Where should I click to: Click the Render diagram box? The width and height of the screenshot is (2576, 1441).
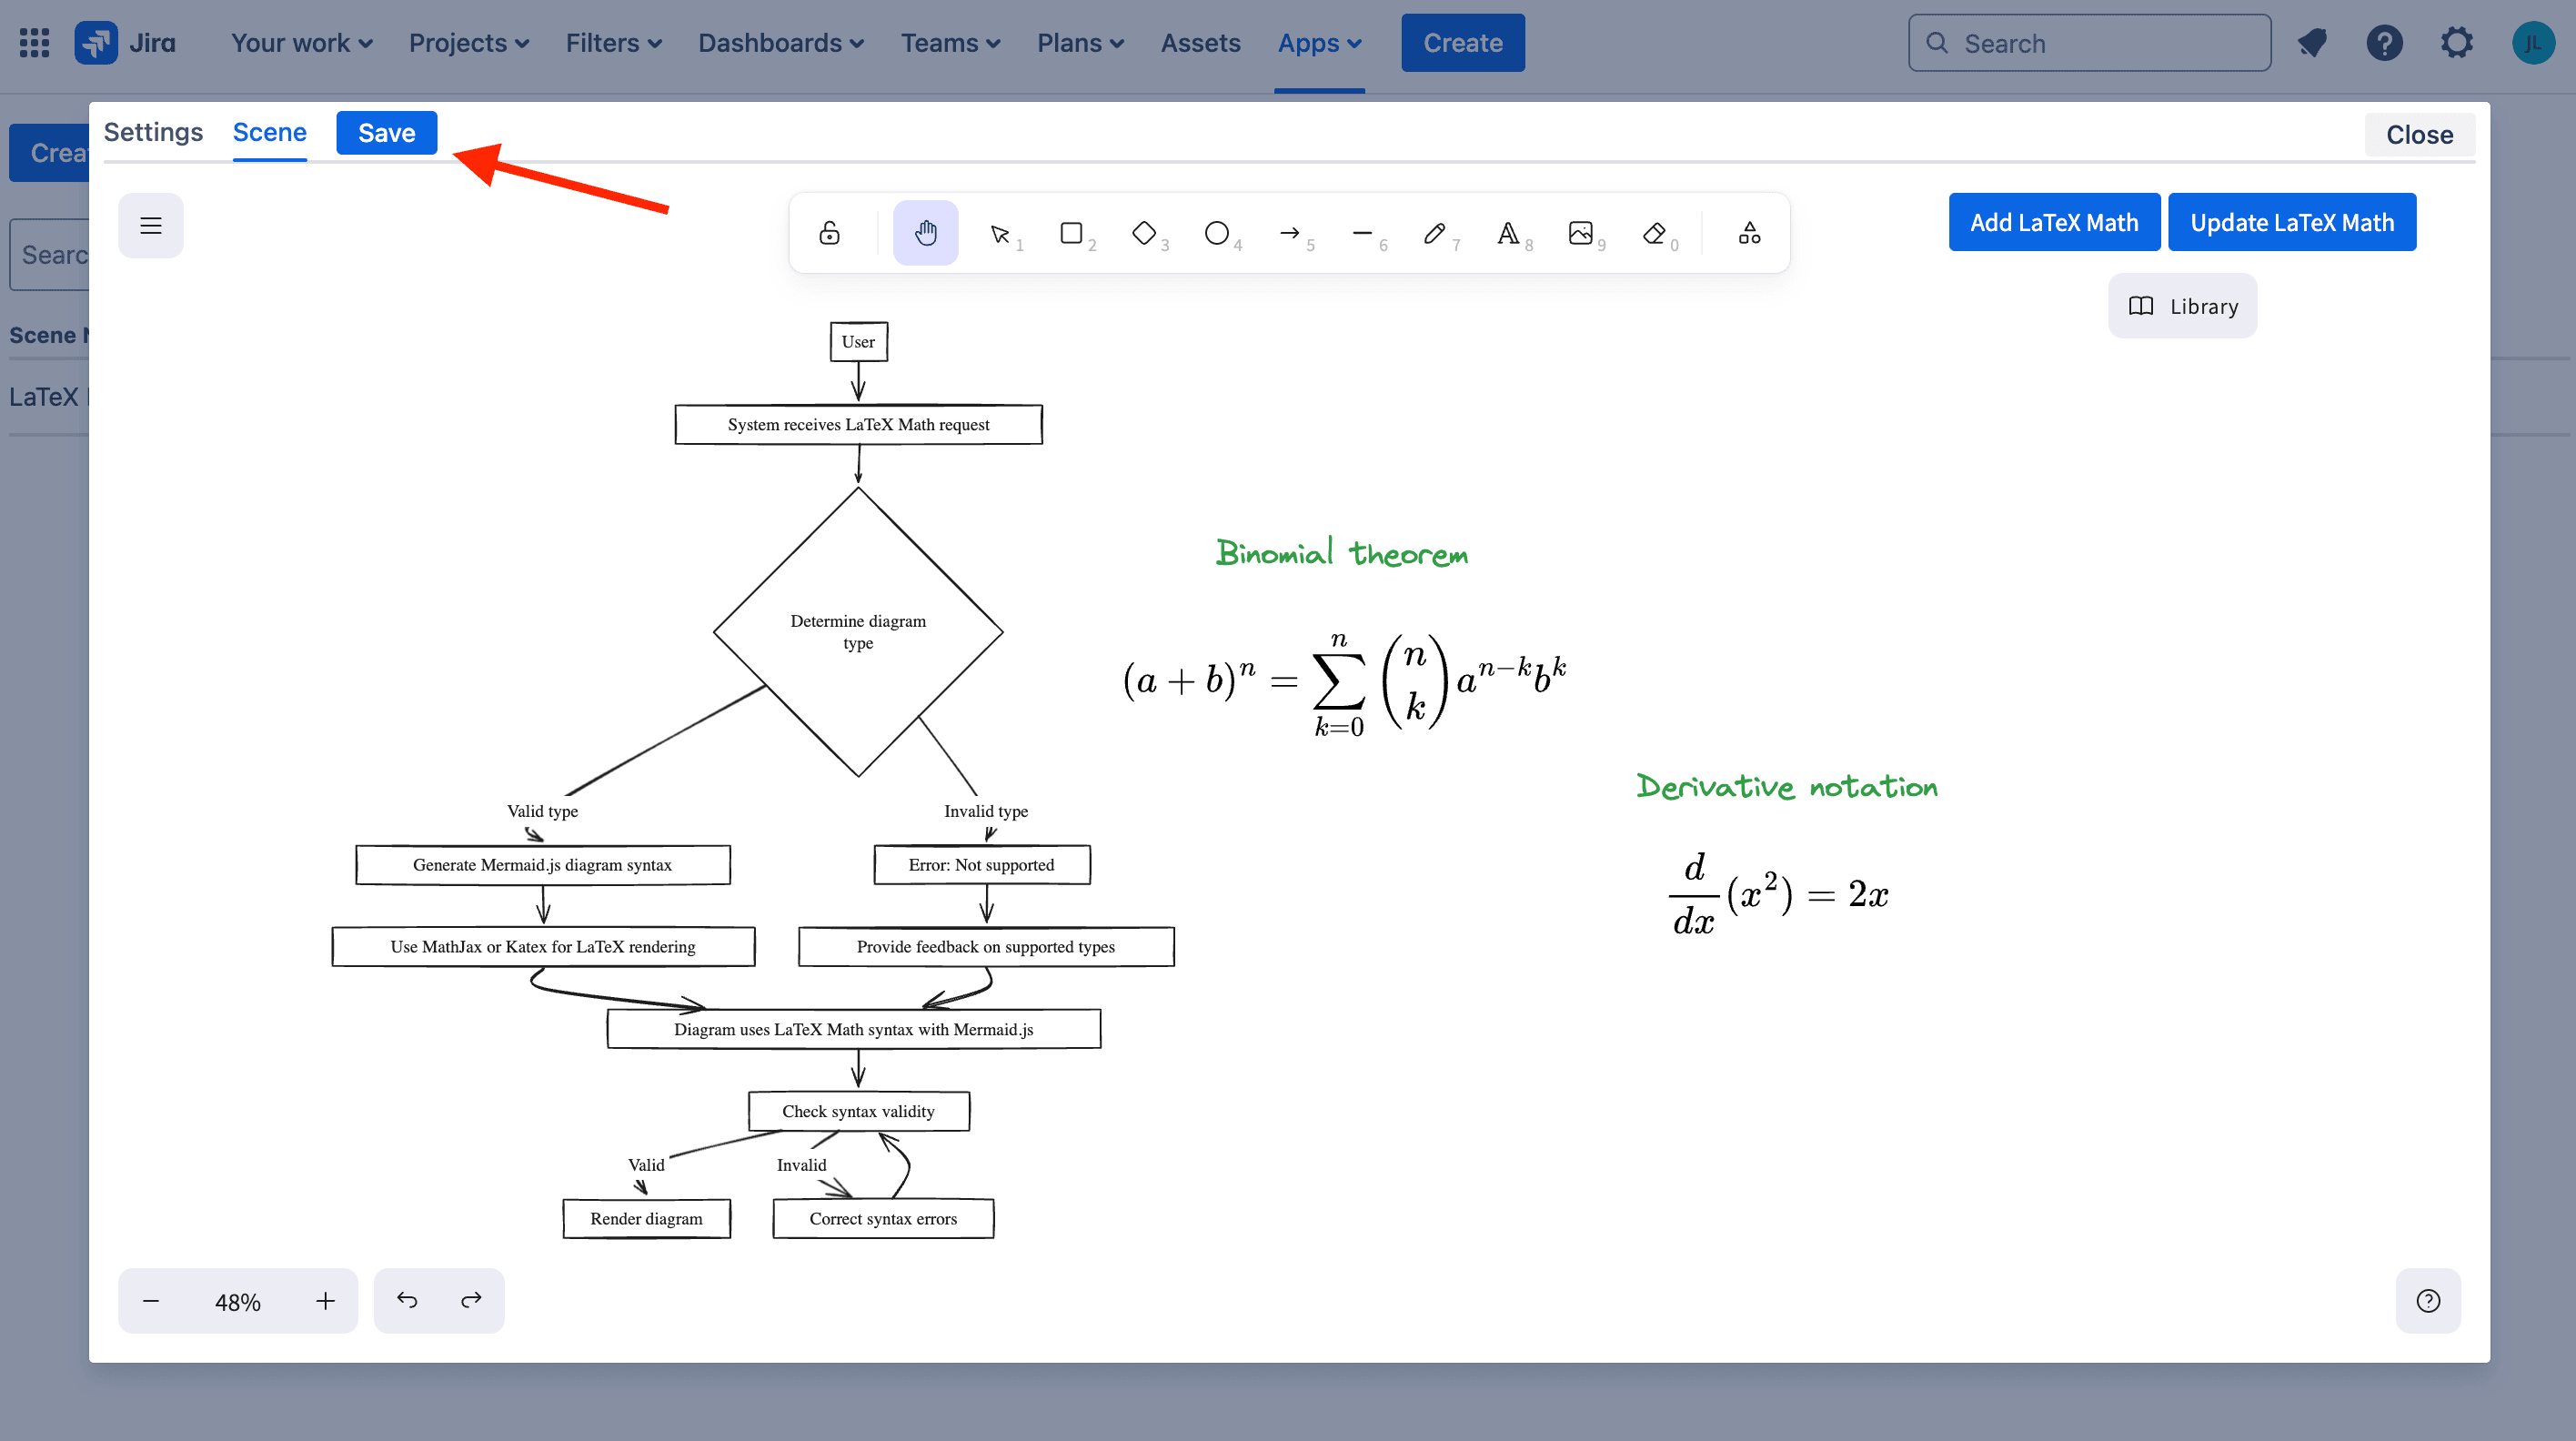pos(646,1219)
